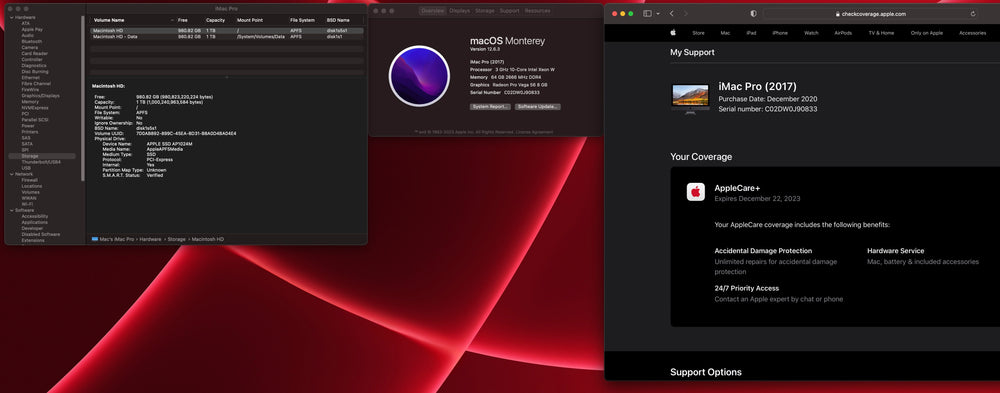Collapse Software section in System Information
The image size is (1000, 393).
(x=11, y=210)
